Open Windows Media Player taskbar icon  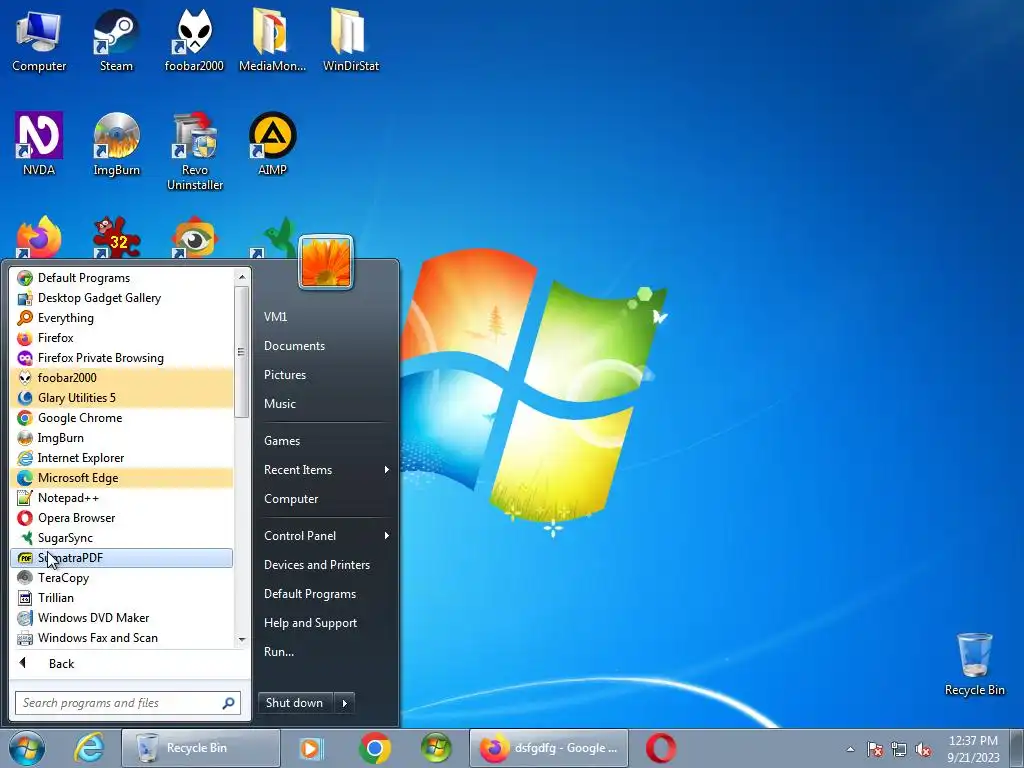pyautogui.click(x=311, y=748)
